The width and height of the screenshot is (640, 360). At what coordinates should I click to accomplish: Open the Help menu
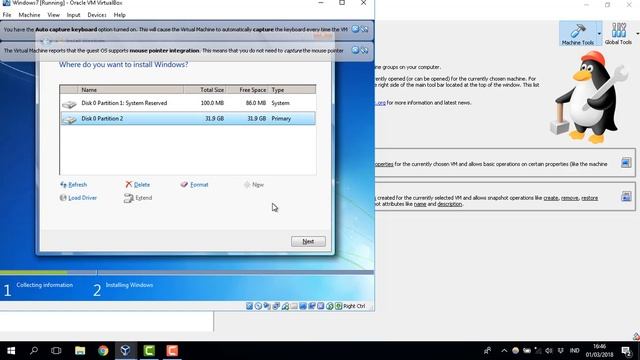120,15
